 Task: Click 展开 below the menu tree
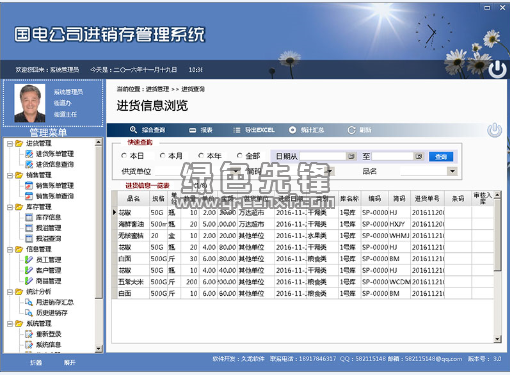[69, 362]
